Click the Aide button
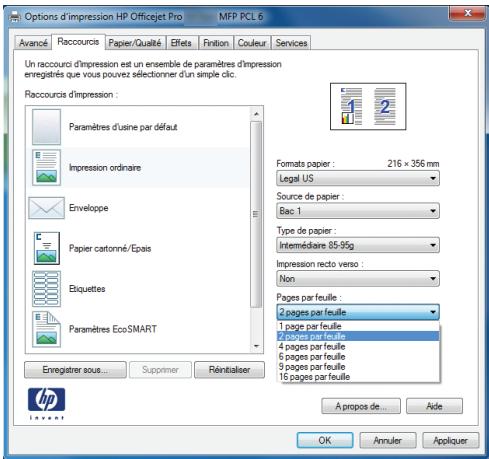This screenshot has width=489, height=459. pos(434,406)
